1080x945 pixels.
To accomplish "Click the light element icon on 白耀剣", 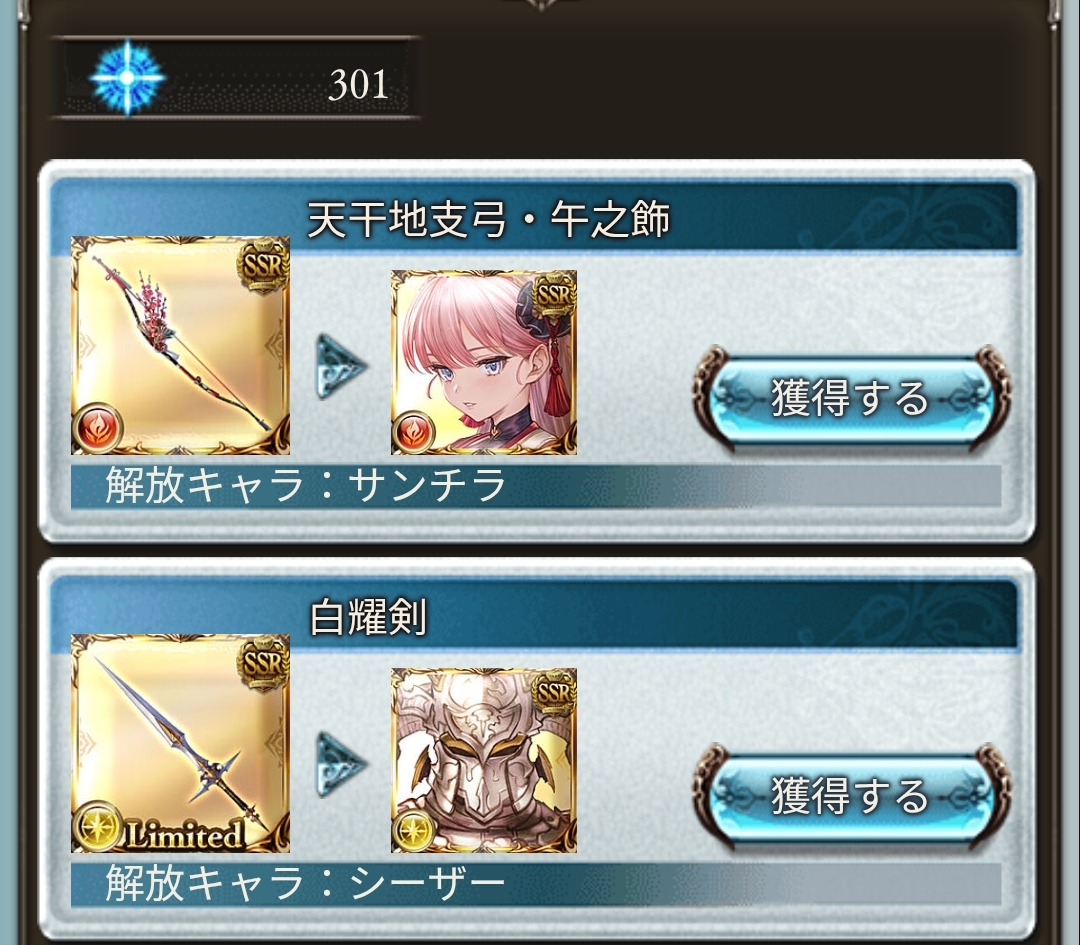I will coord(98,825).
